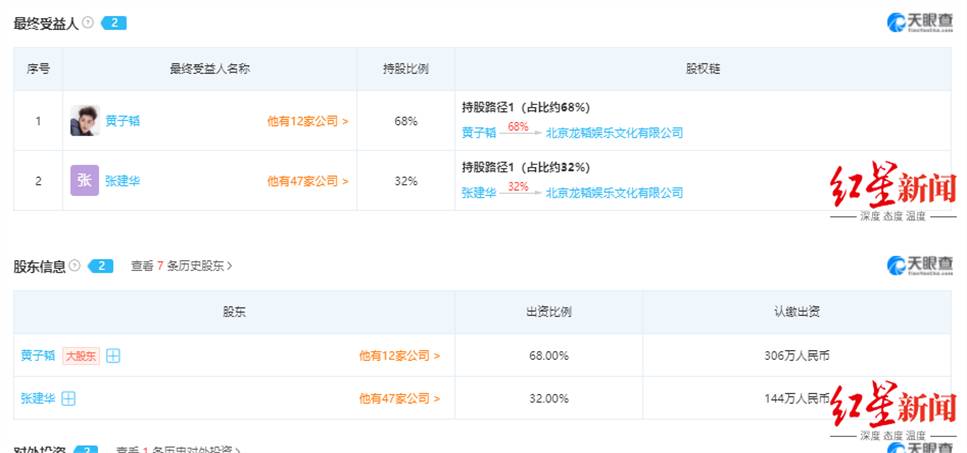Click the help icon beside 股东信息
Image resolution: width=967 pixels, height=453 pixels.
tap(75, 266)
